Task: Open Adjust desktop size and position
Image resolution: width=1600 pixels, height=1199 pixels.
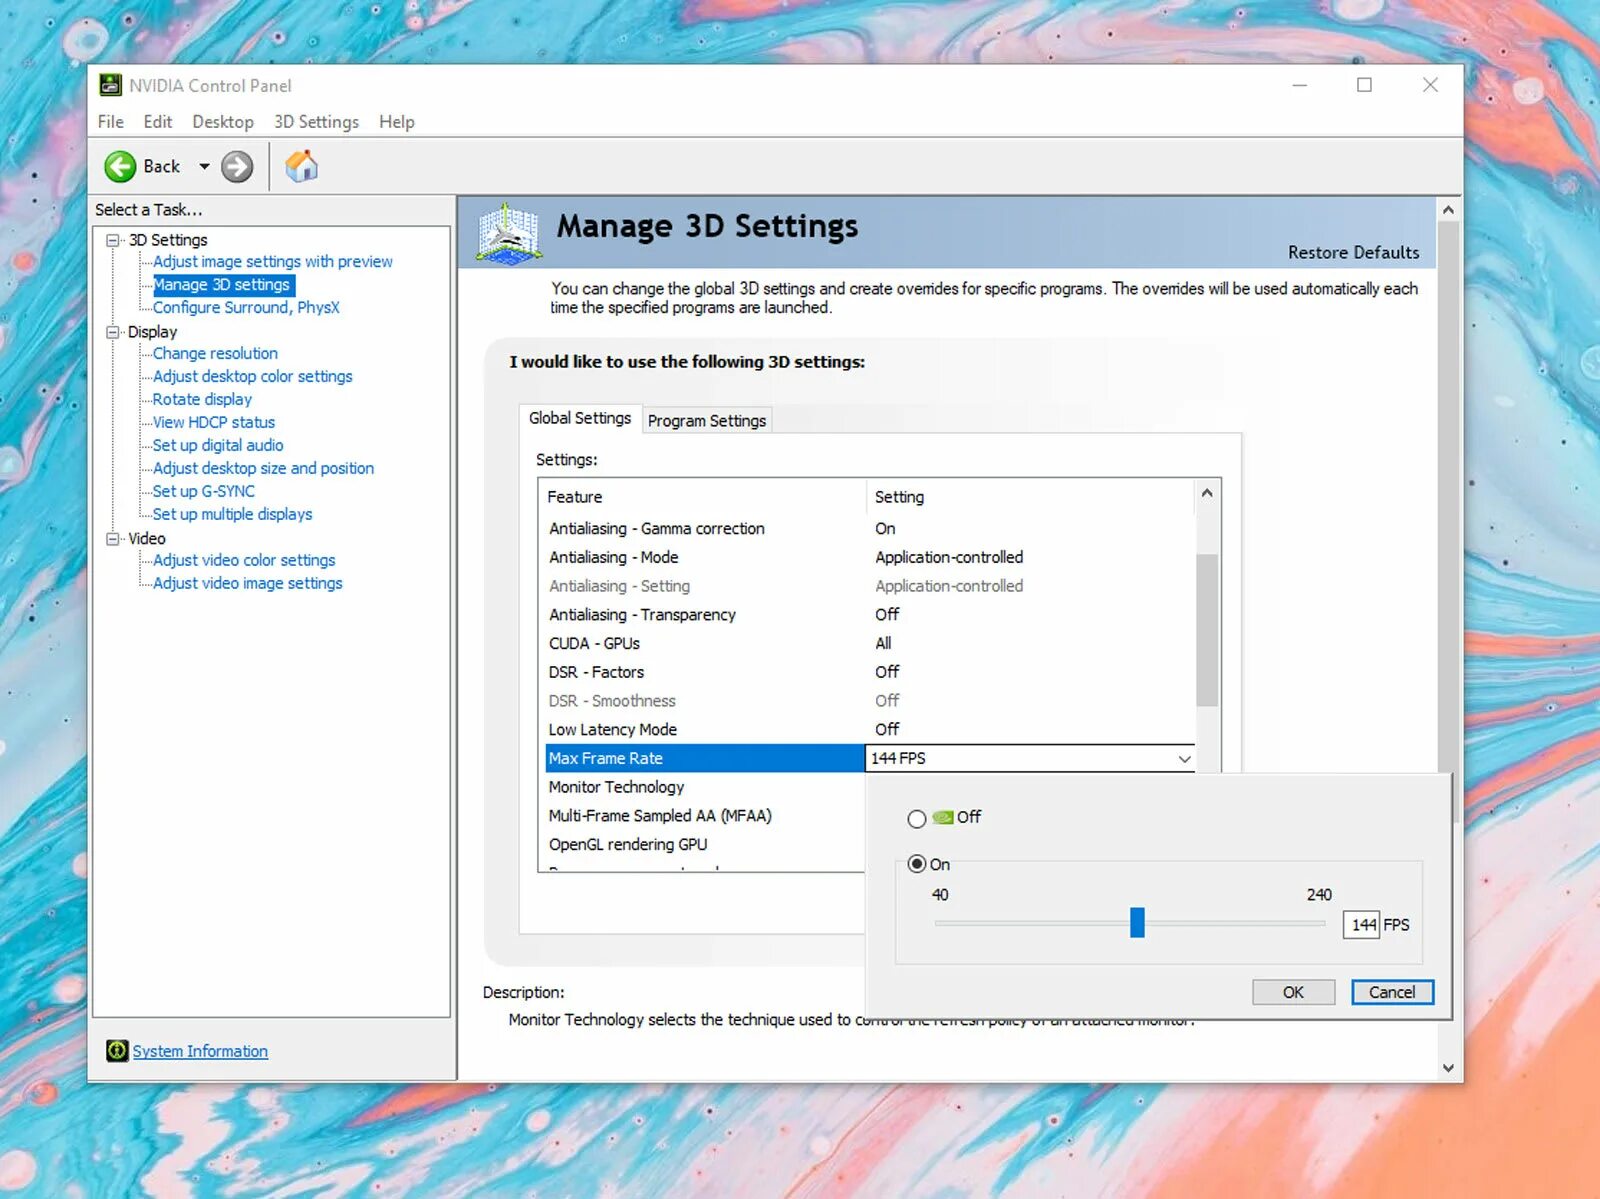Action: click(x=263, y=468)
